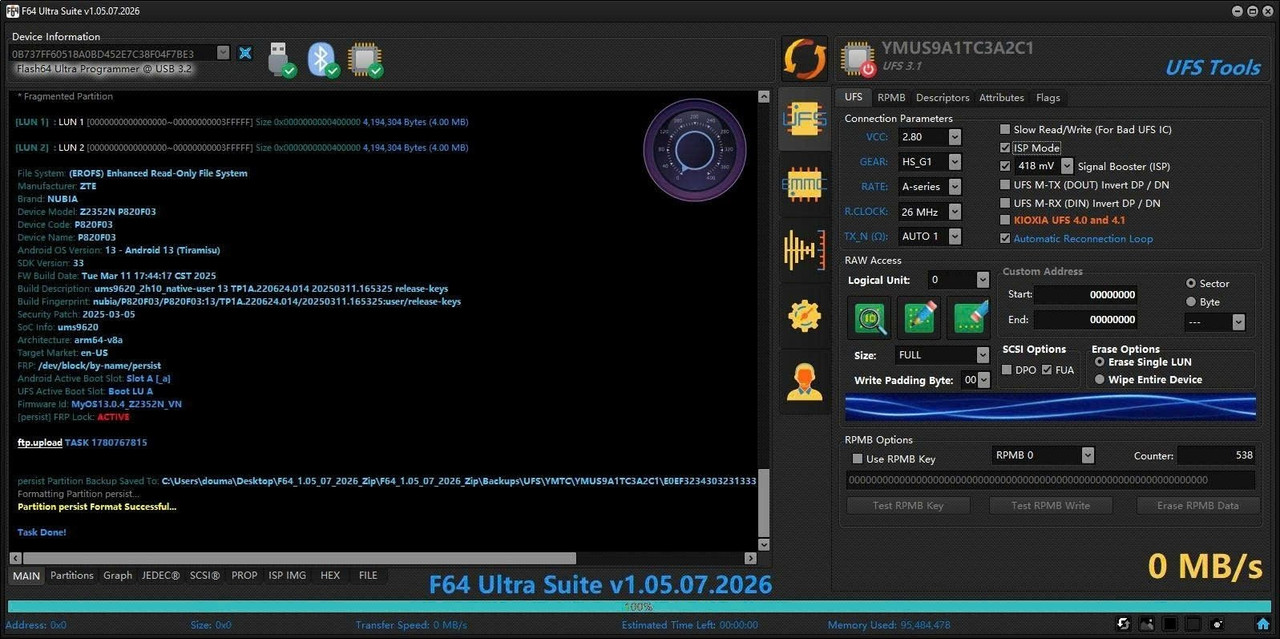Image resolution: width=1280 pixels, height=639 pixels.
Task: Click the 100% progress bar
Action: click(x=639, y=607)
